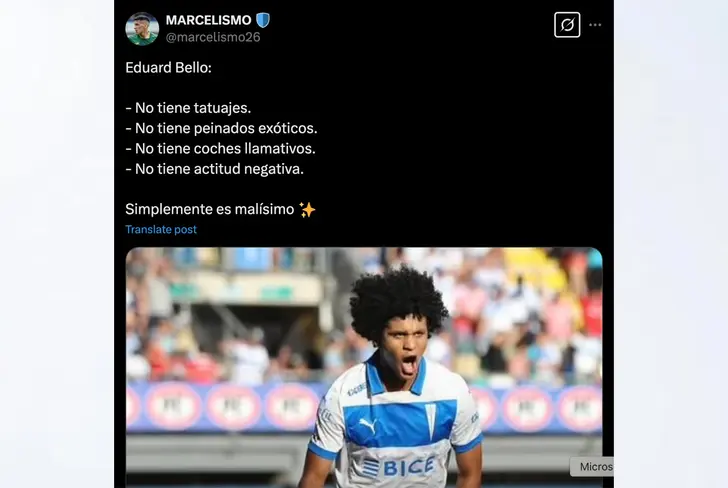Open the @marcelismo26 handle link
728x488 pixels.
(x=213, y=38)
